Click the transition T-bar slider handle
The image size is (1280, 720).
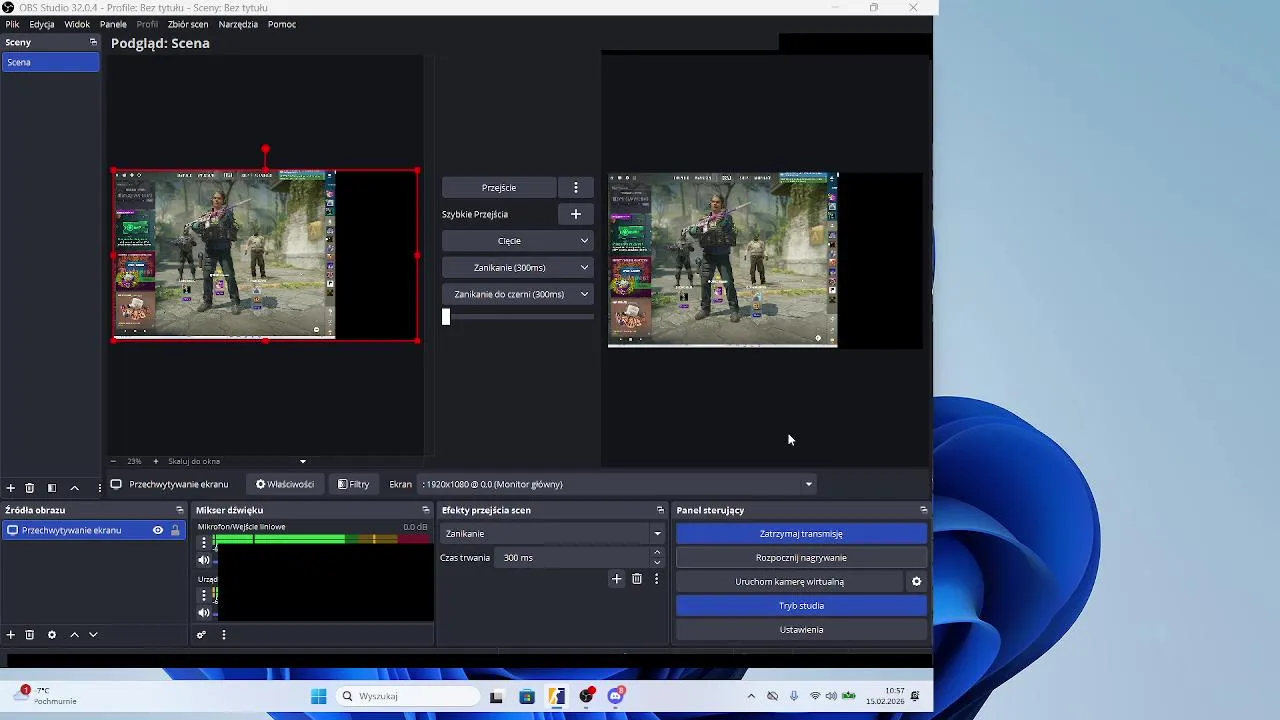446,317
